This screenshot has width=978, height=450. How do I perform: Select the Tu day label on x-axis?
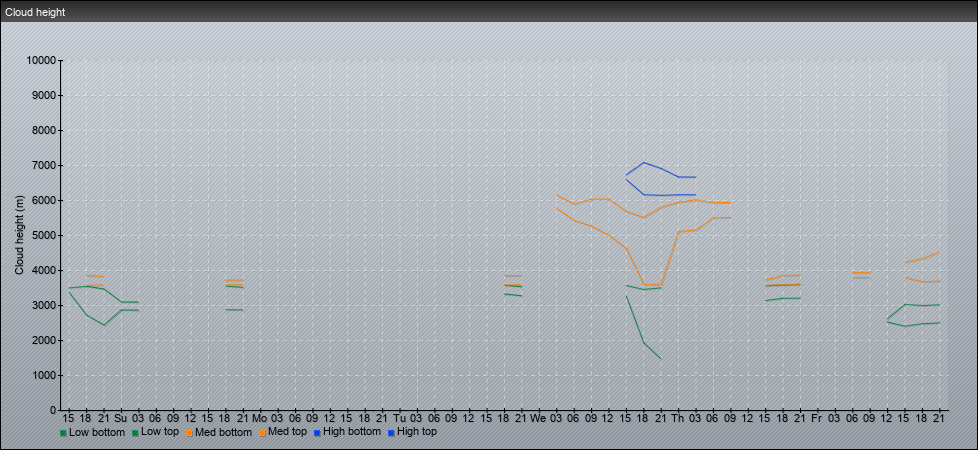[x=399, y=418]
